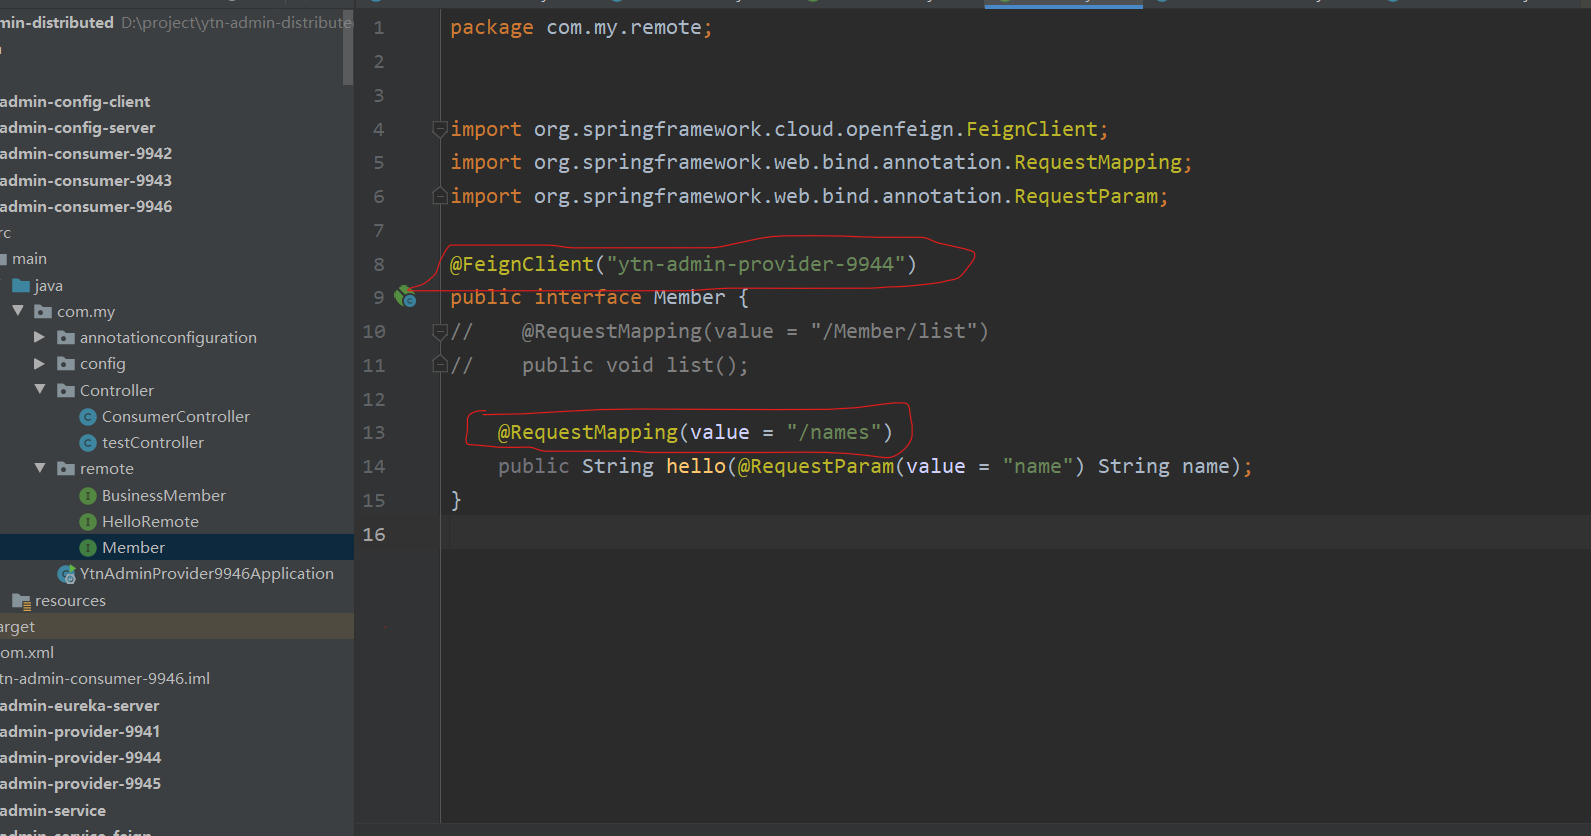Click FeignClient in the import on line 4
The height and width of the screenshot is (836, 1591).
click(x=1032, y=129)
